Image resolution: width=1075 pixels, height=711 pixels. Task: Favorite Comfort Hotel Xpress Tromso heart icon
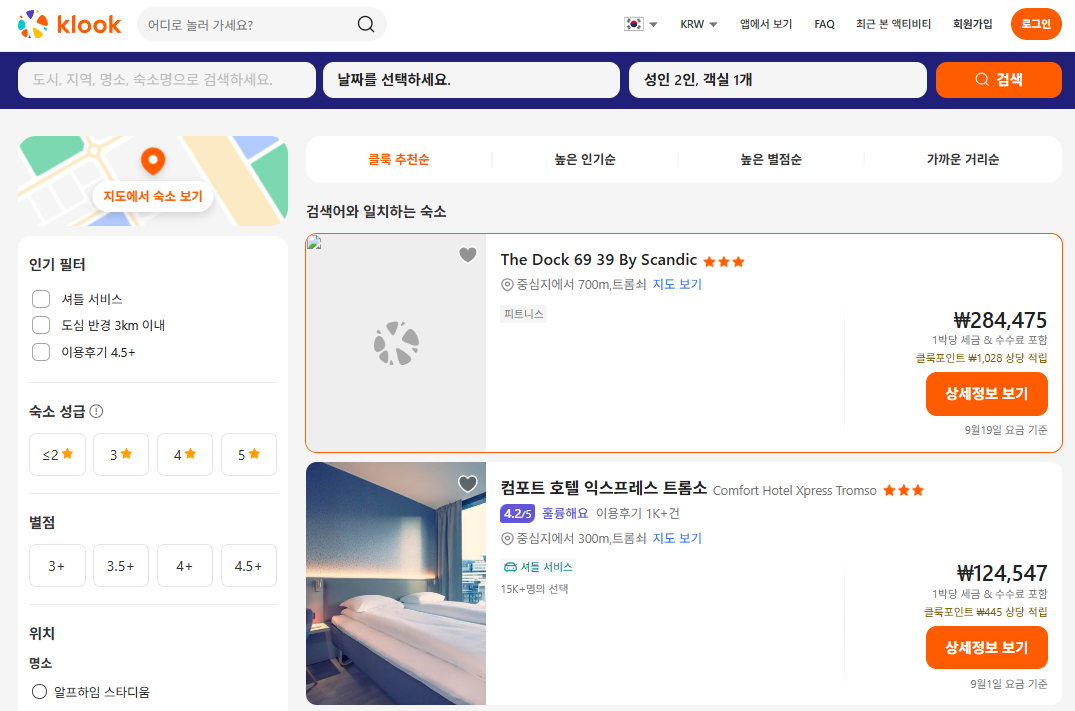click(468, 483)
